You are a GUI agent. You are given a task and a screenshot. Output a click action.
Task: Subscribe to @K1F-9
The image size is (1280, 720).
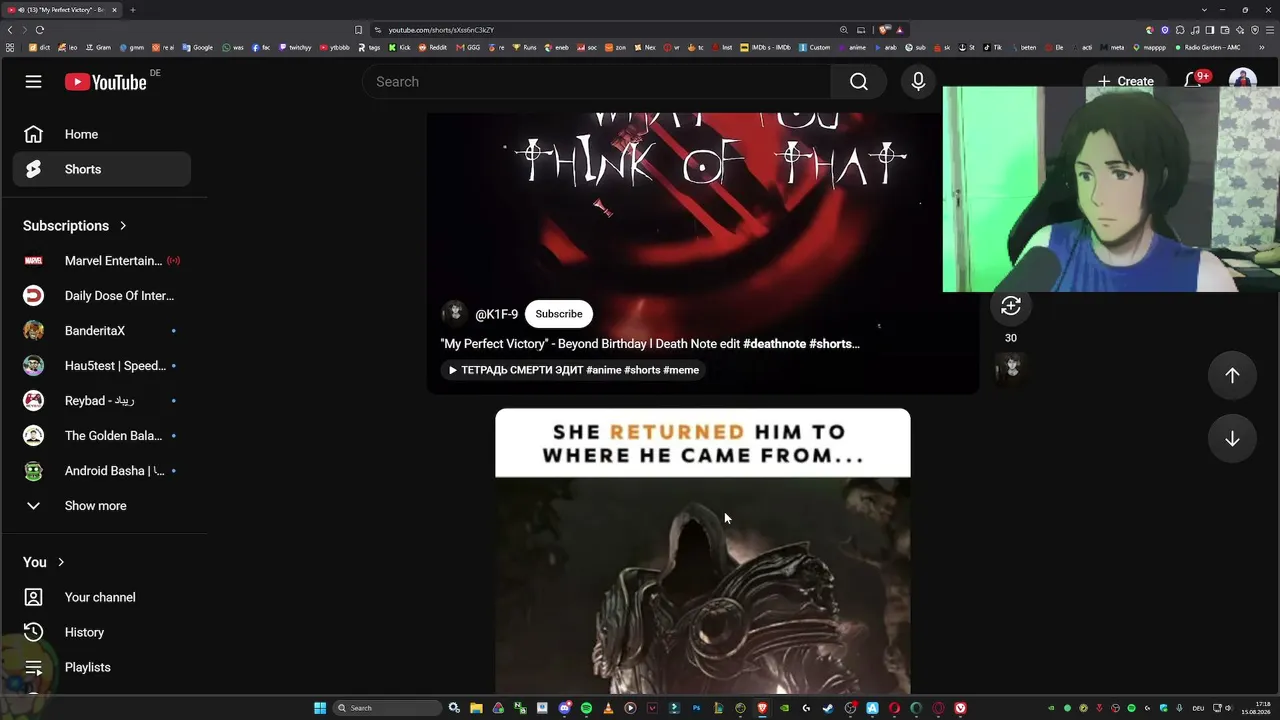coord(558,314)
